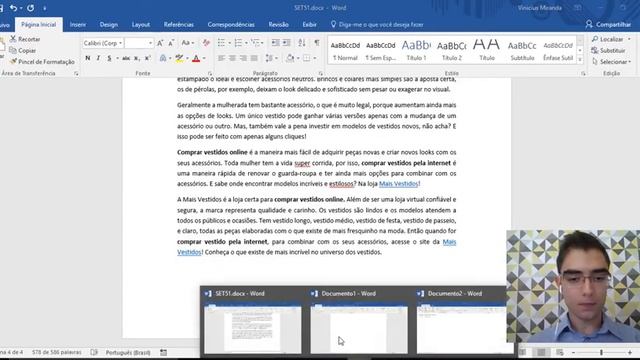
Task: Open the Referências tab
Action: tap(179, 24)
